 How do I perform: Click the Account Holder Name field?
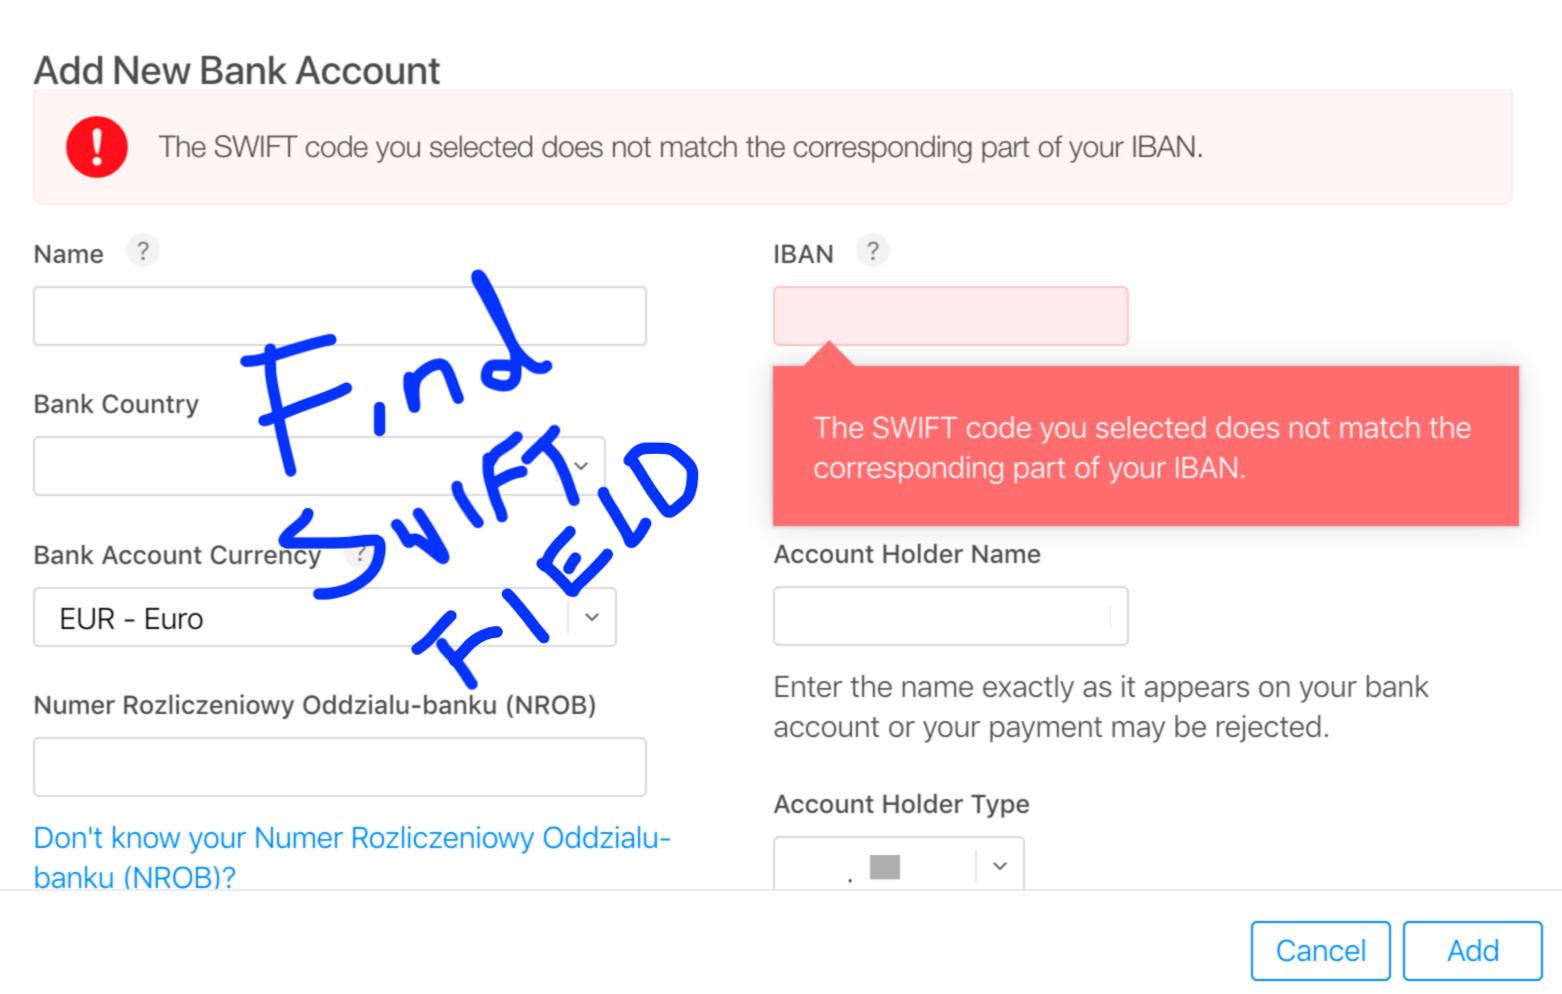(951, 616)
